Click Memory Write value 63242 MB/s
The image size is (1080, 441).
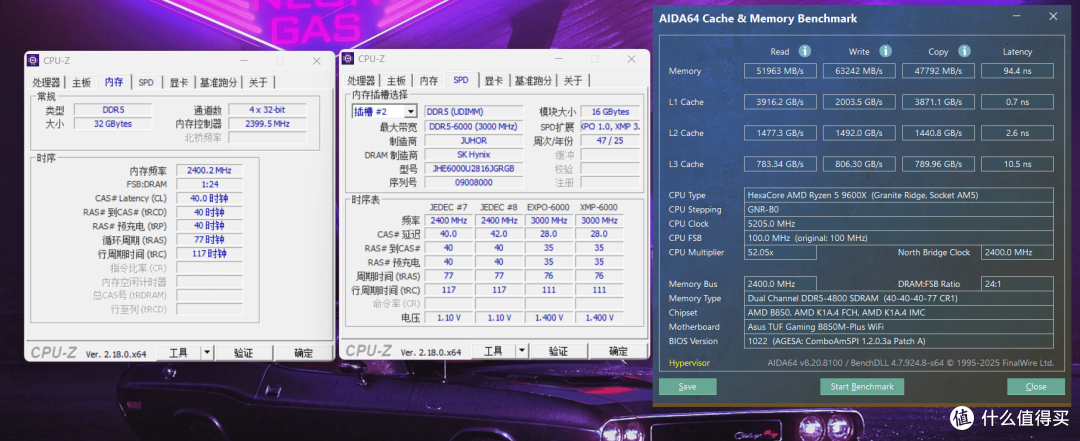[x=859, y=71]
